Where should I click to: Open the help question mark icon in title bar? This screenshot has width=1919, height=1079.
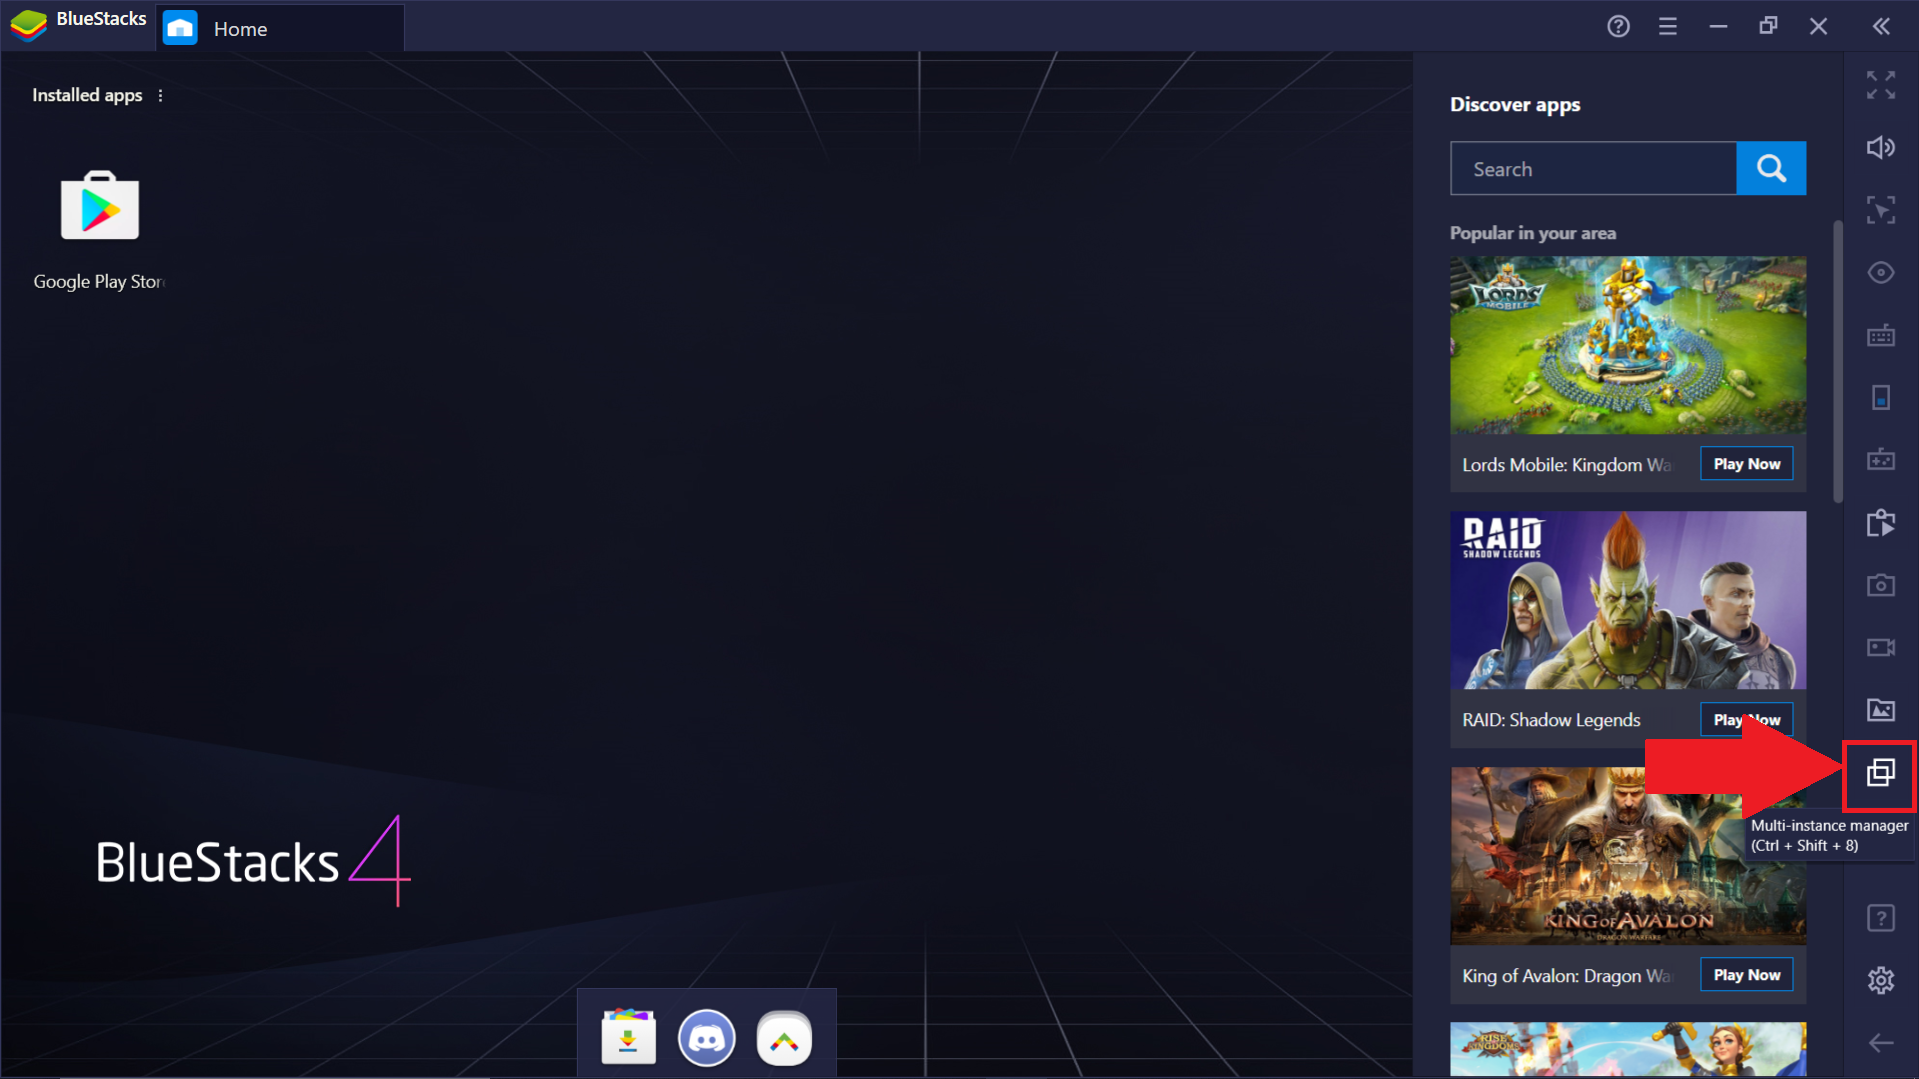point(1618,27)
